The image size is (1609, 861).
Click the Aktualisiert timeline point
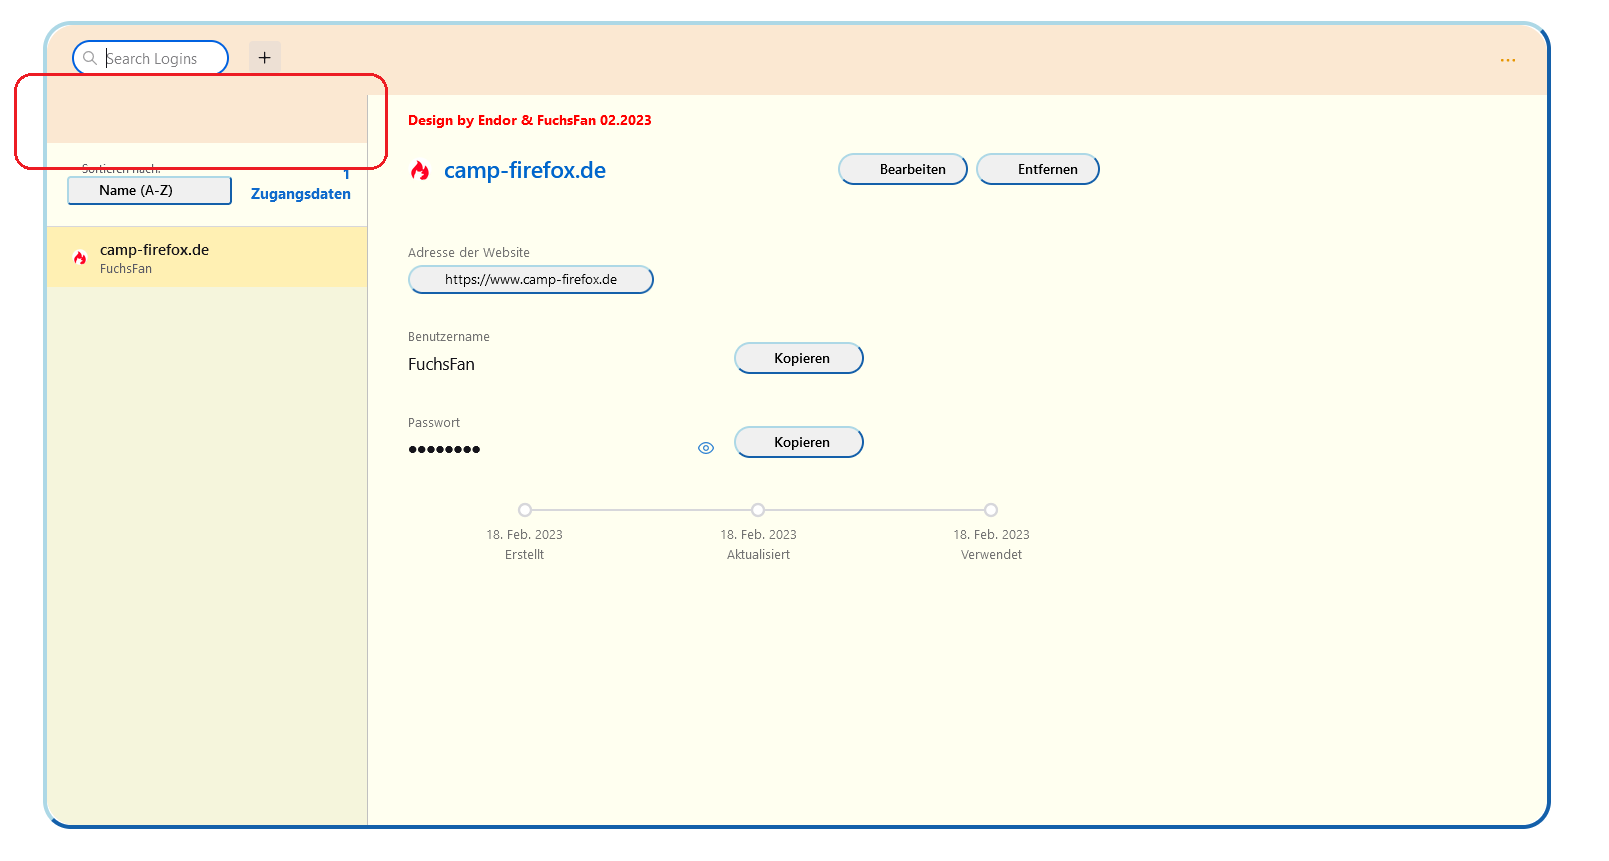pyautogui.click(x=758, y=510)
